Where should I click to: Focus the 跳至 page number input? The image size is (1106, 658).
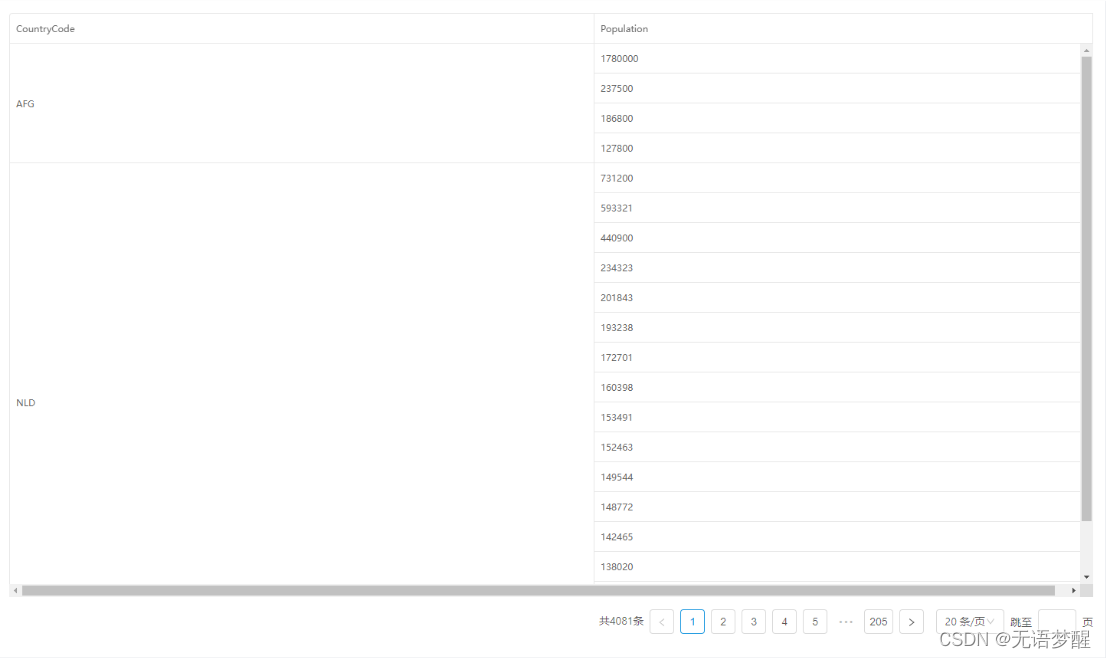point(1057,621)
